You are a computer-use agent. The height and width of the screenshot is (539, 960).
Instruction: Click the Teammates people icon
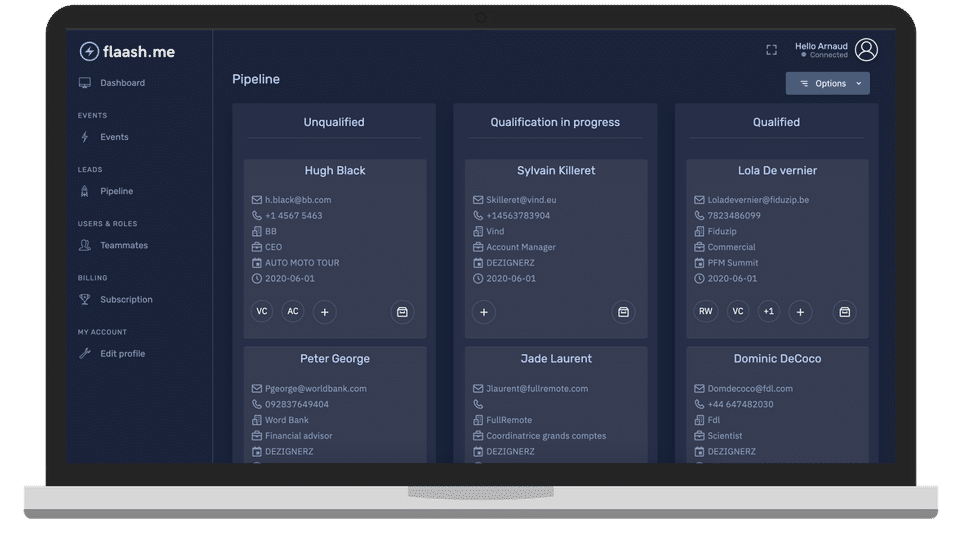coord(84,245)
